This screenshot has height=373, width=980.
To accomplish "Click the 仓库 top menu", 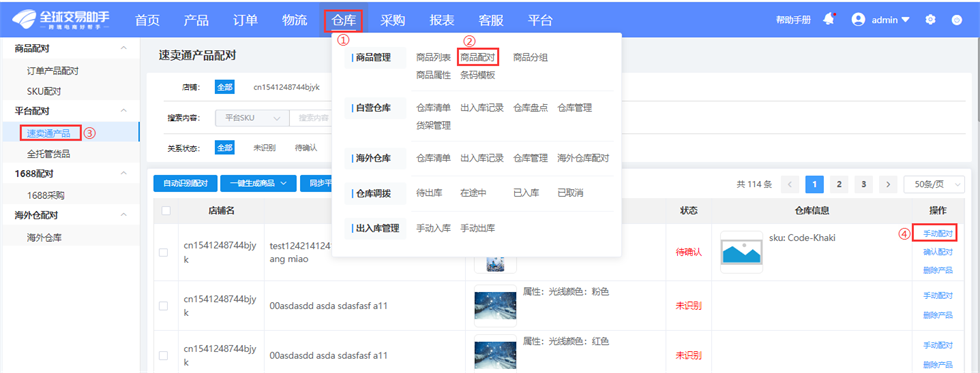I will [344, 20].
